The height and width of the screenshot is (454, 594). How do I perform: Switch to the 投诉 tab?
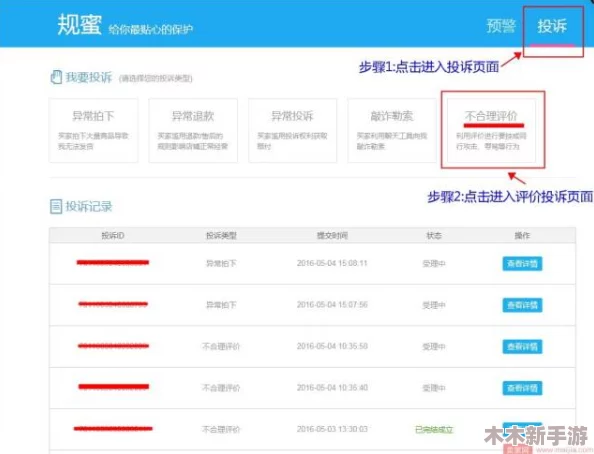click(x=552, y=26)
